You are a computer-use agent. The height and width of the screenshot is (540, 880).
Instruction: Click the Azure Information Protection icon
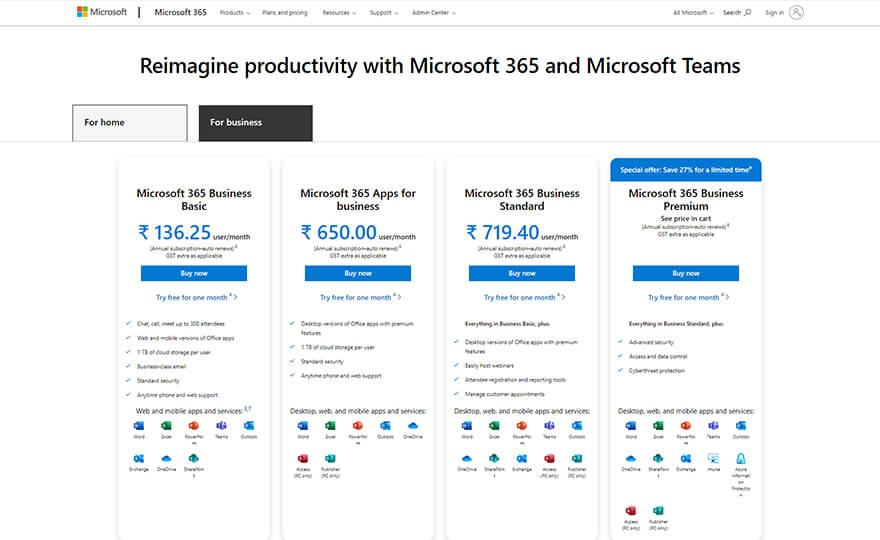pyautogui.click(x=741, y=459)
